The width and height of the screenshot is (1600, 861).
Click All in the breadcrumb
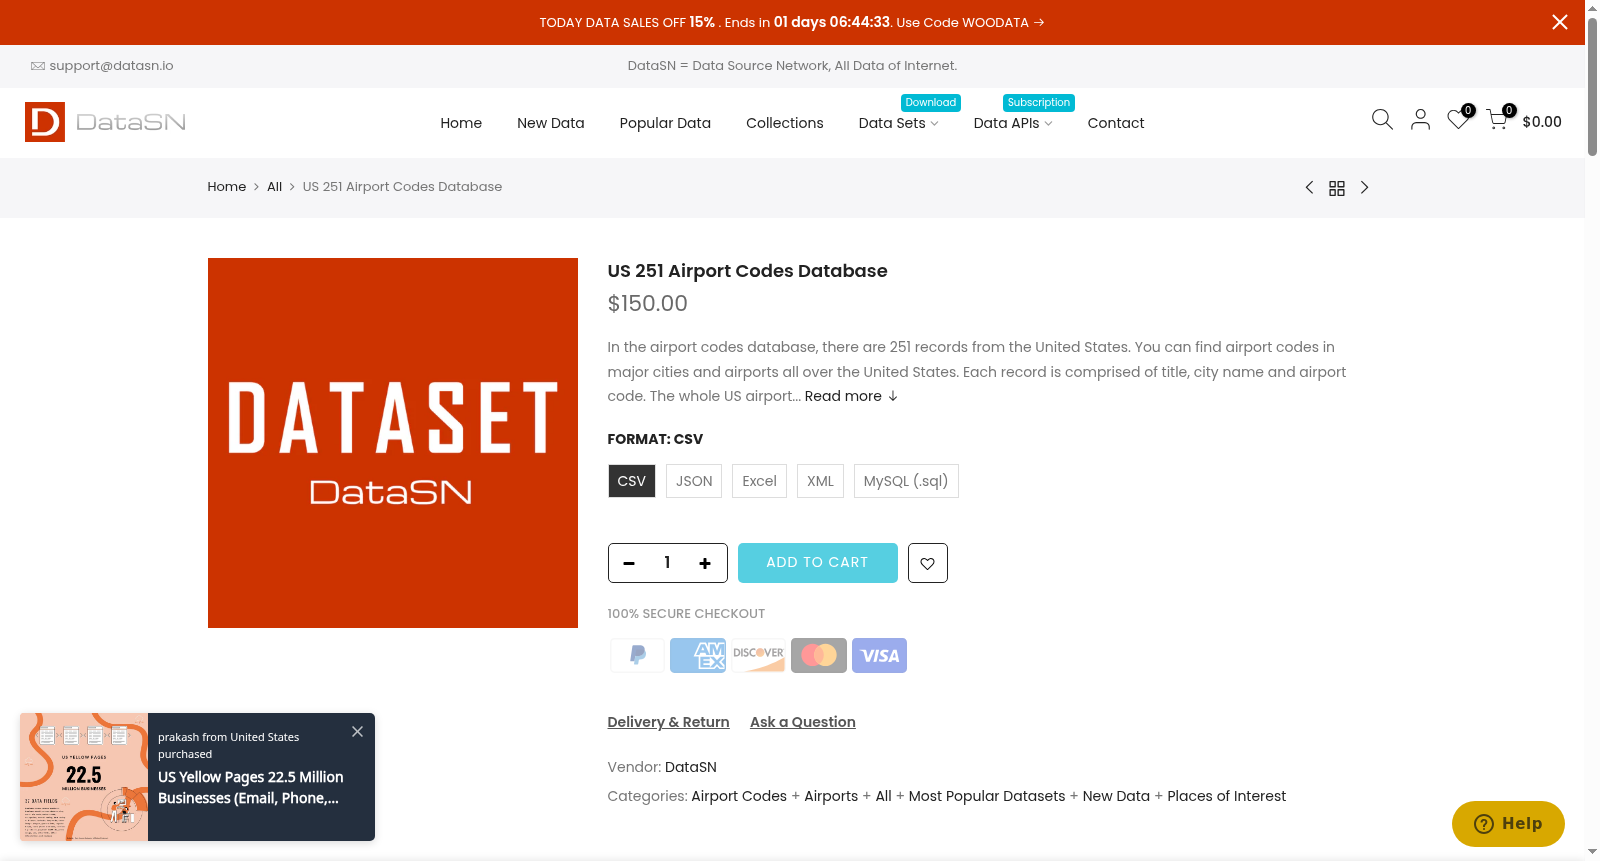[x=274, y=187]
